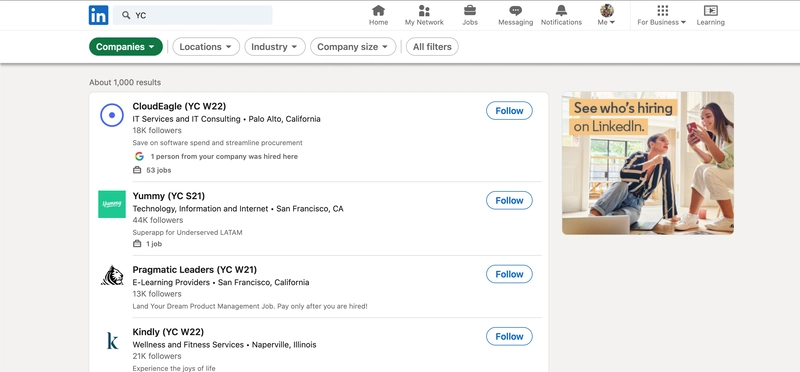
Task: Click 'Technology, Information and Internet • San Francisco' line
Action: [238, 209]
